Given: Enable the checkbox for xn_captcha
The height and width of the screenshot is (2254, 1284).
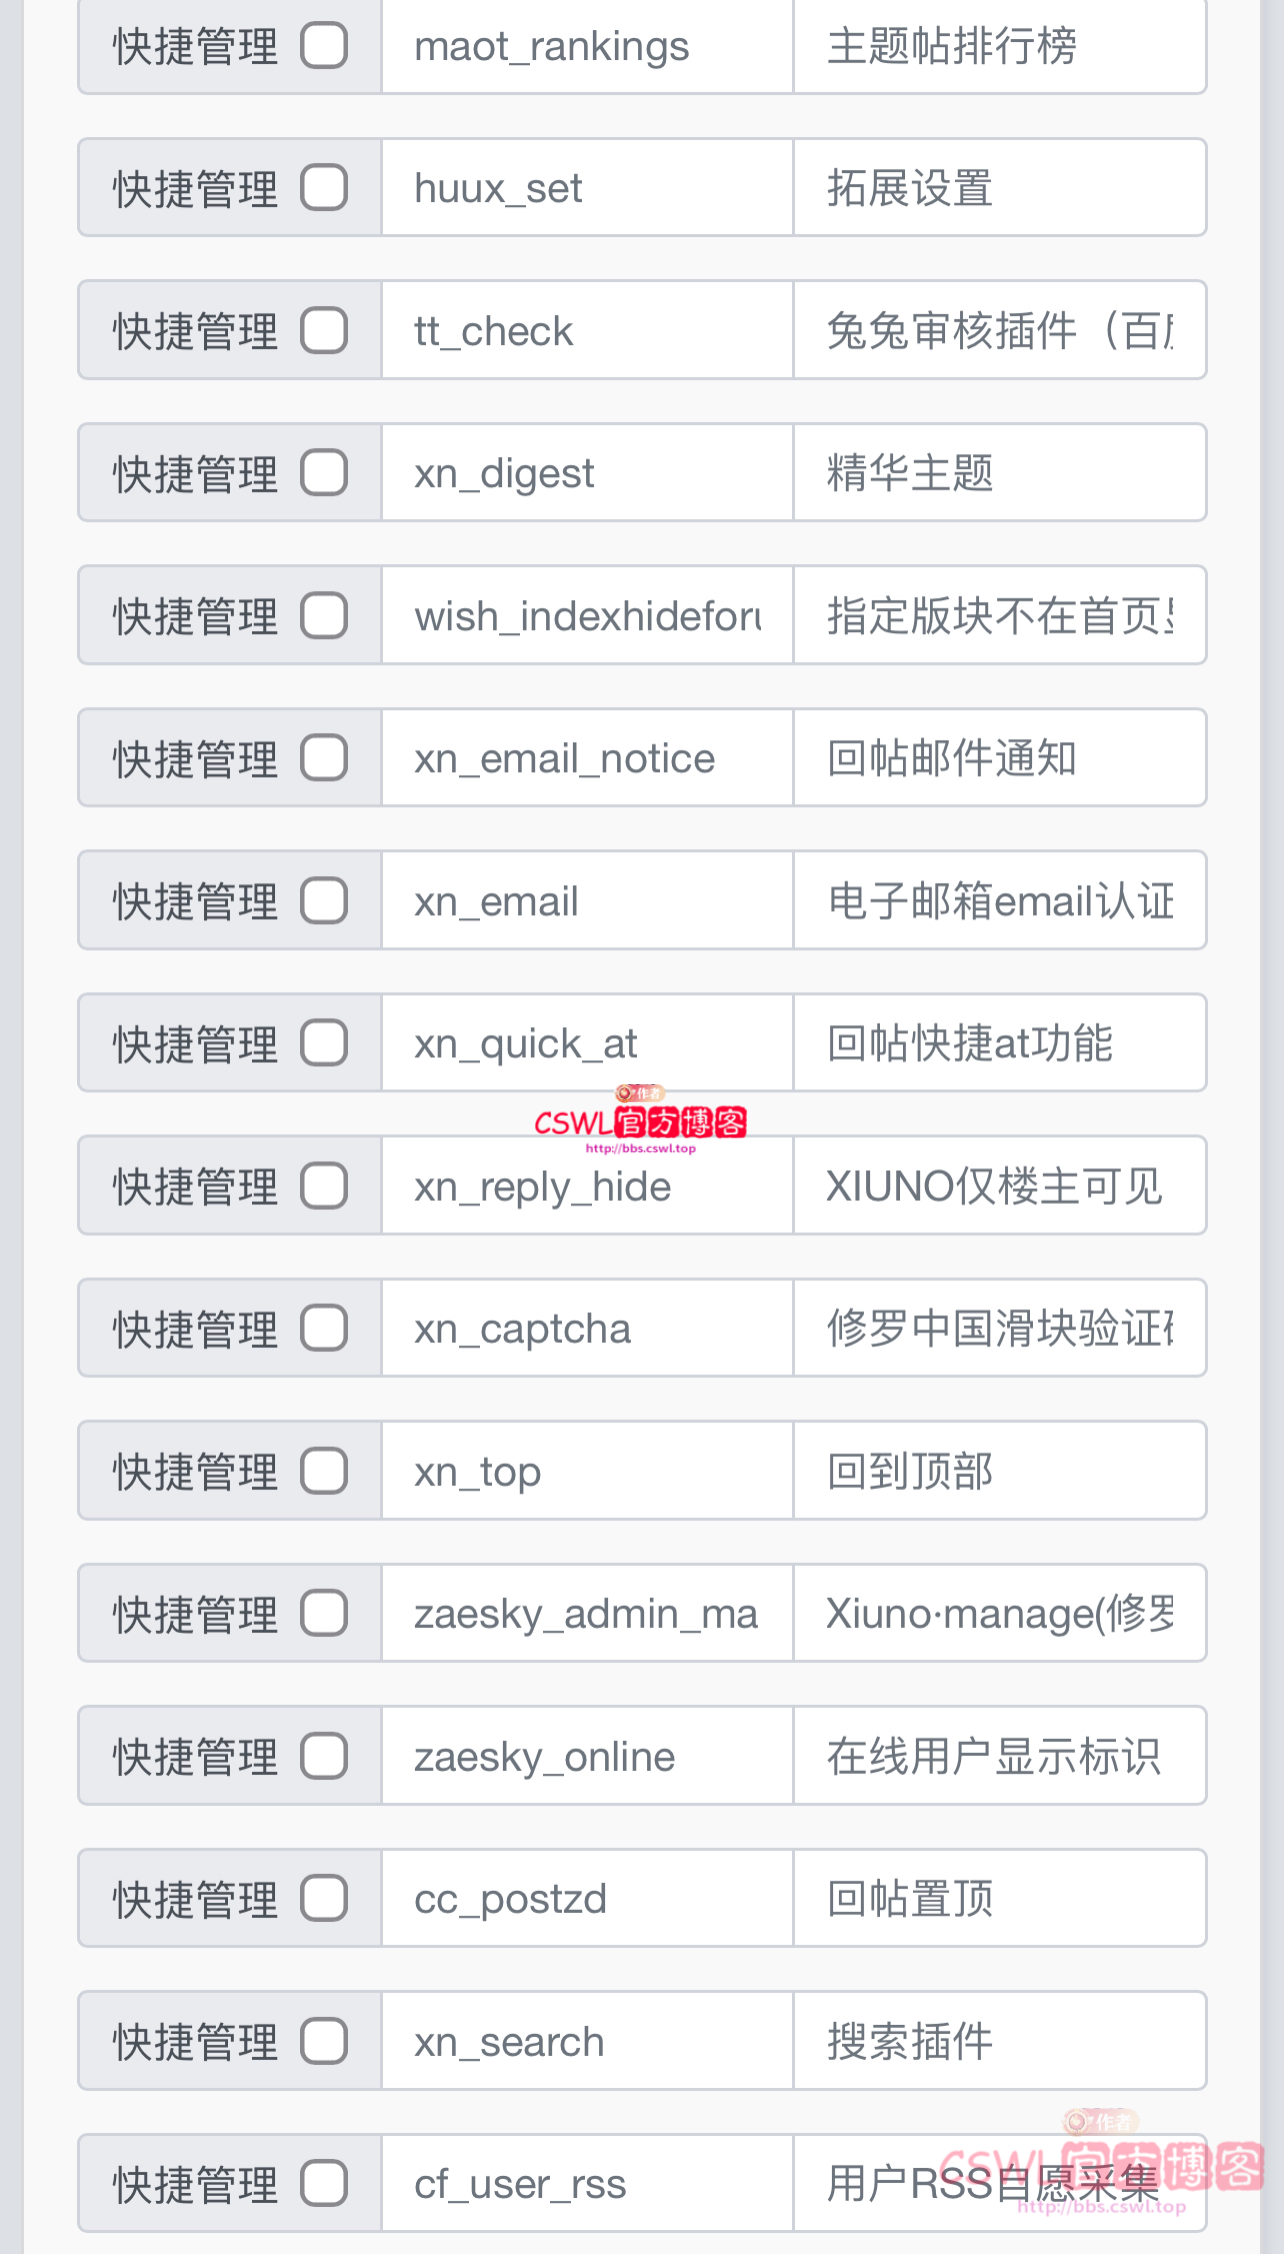Looking at the screenshot, I should point(322,1328).
